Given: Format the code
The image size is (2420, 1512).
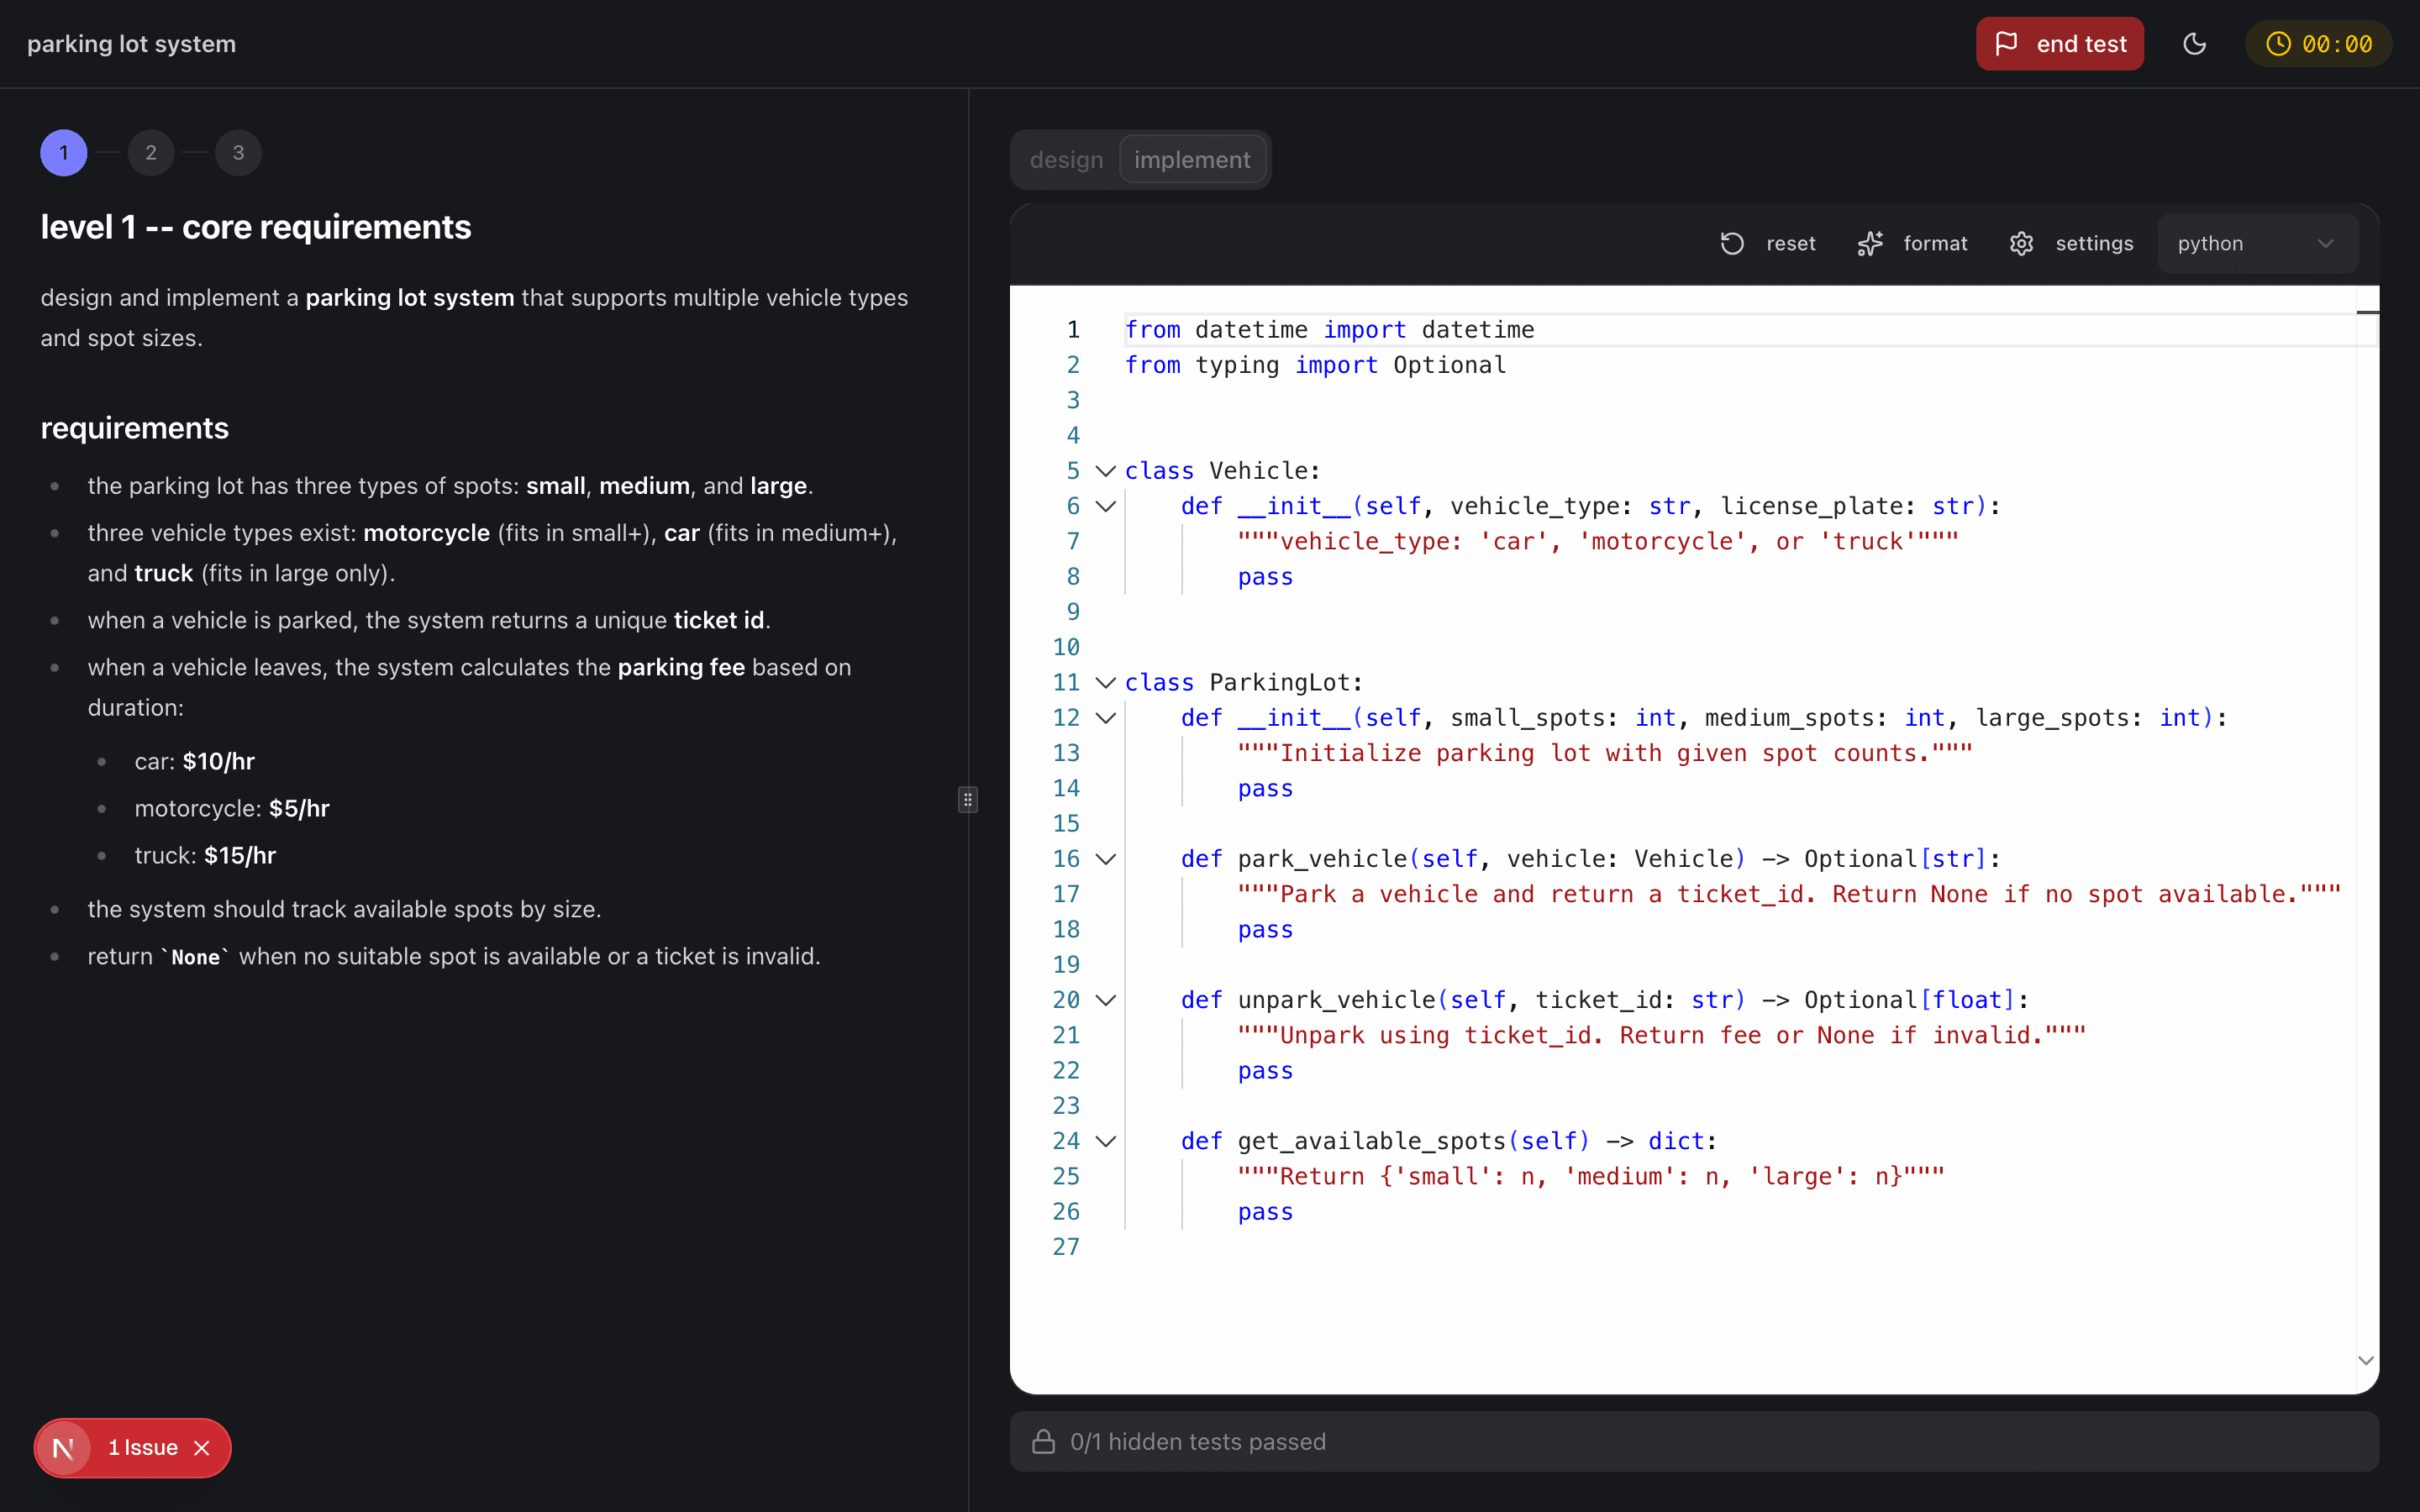Looking at the screenshot, I should 1912,244.
